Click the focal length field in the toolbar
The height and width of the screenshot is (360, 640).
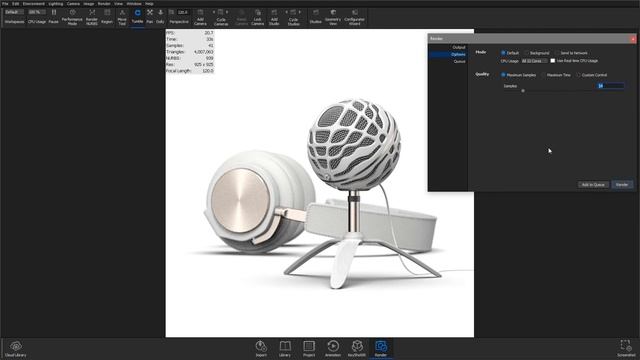click(183, 12)
